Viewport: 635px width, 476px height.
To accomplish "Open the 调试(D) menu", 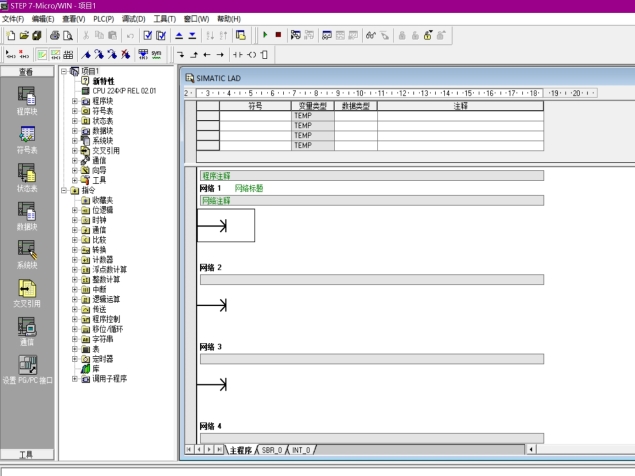I will 133,19.
